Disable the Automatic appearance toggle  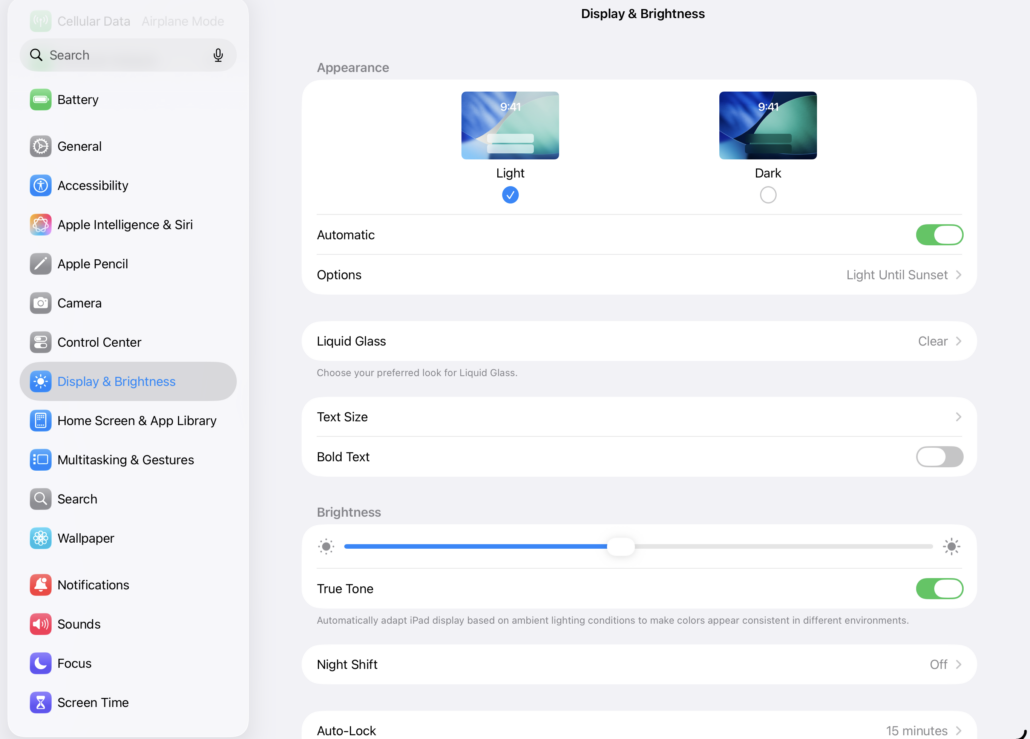(x=939, y=235)
